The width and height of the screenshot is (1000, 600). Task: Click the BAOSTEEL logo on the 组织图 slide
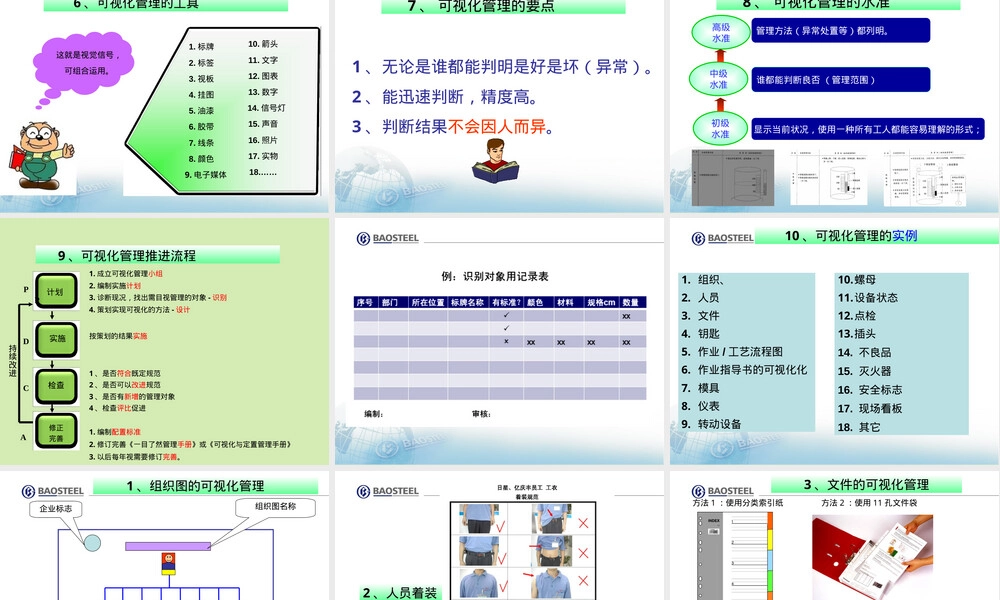point(53,491)
